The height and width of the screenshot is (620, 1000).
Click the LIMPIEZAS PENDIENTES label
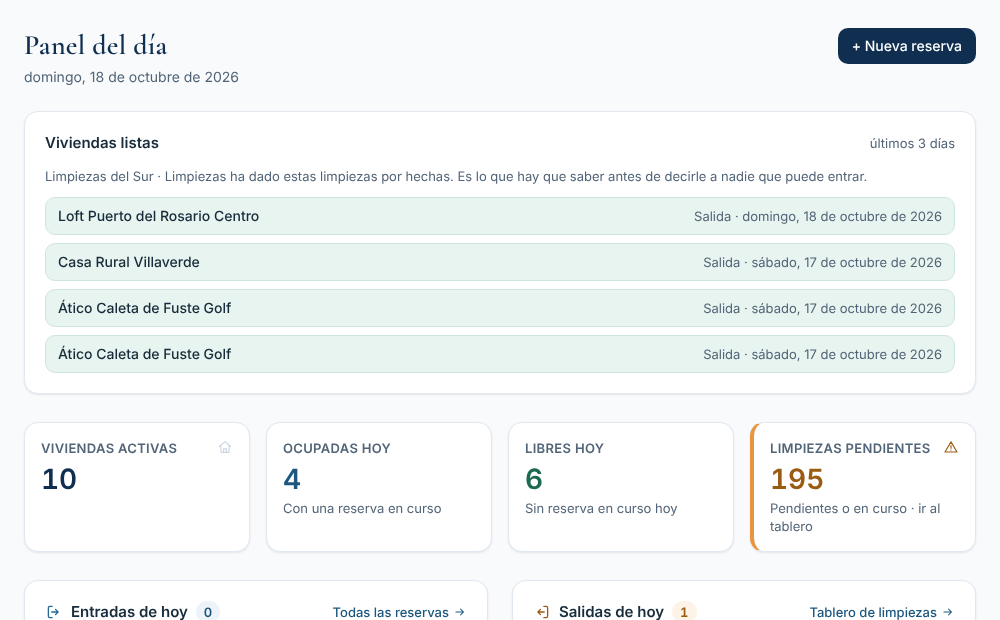point(850,448)
